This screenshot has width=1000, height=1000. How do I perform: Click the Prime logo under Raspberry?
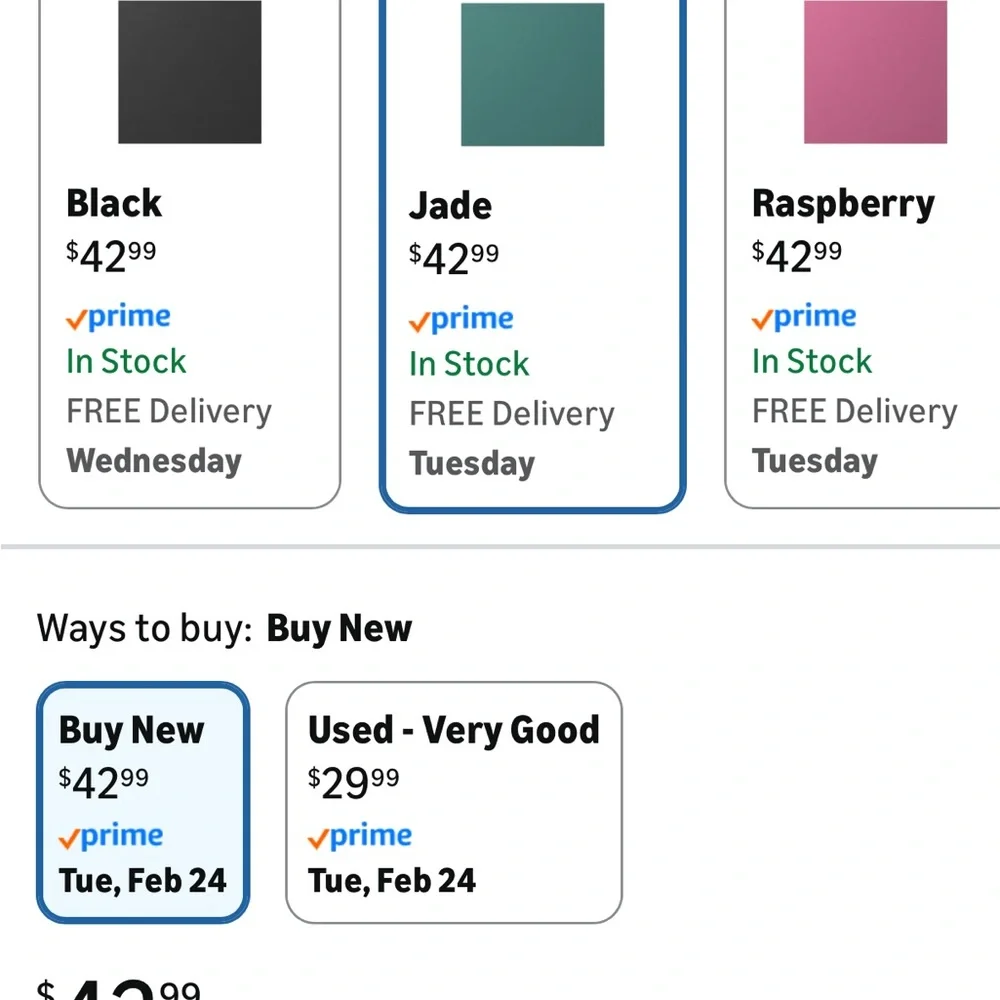(x=804, y=318)
